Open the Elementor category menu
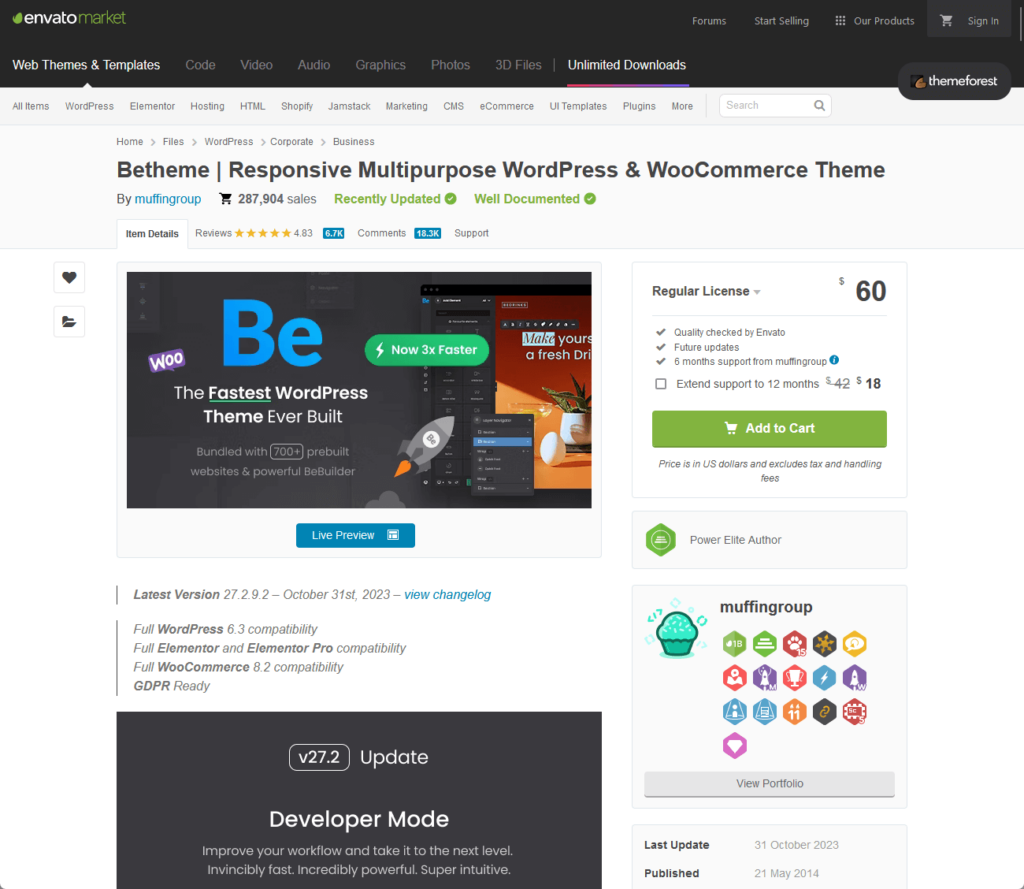Screen dimensions: 1024x889 pos(152,106)
